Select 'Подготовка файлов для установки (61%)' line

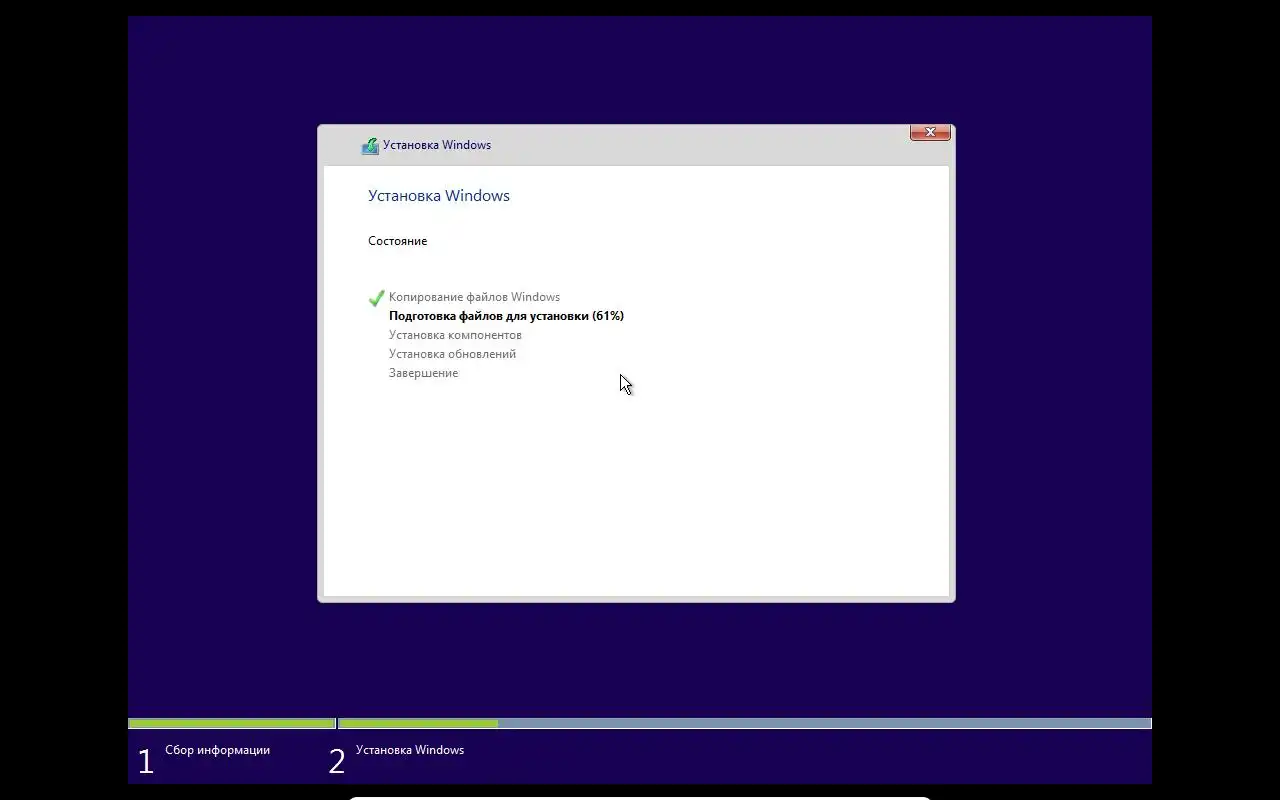(506, 316)
